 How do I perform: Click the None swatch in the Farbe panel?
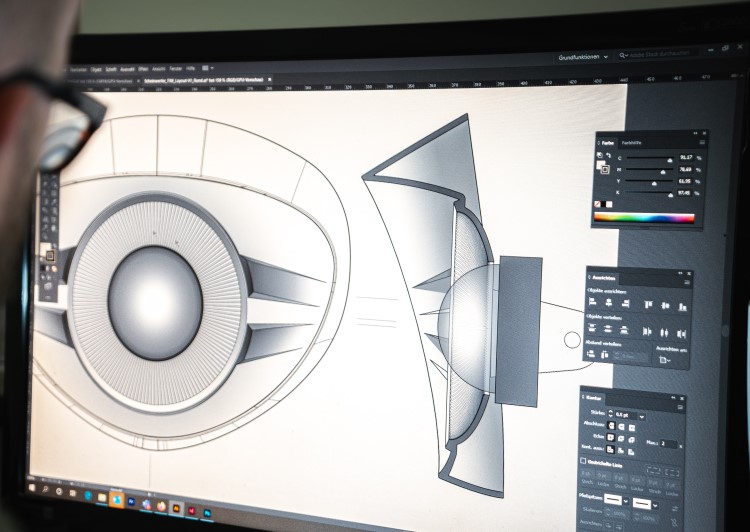[x=599, y=204]
